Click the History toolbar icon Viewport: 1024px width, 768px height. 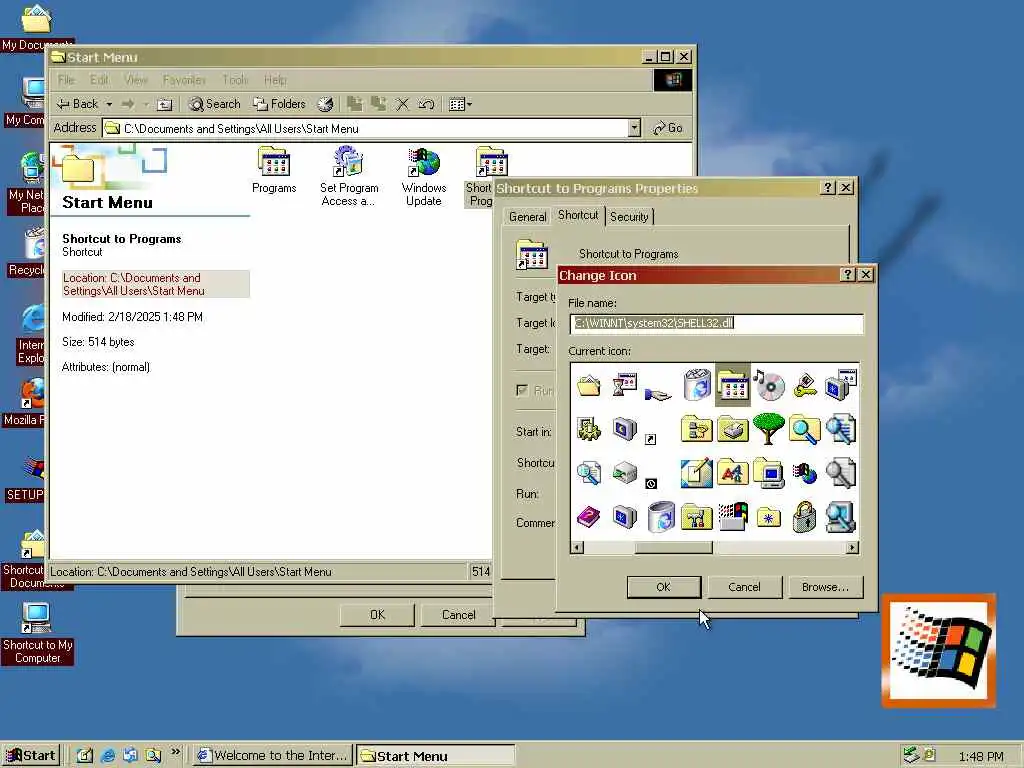(x=325, y=104)
